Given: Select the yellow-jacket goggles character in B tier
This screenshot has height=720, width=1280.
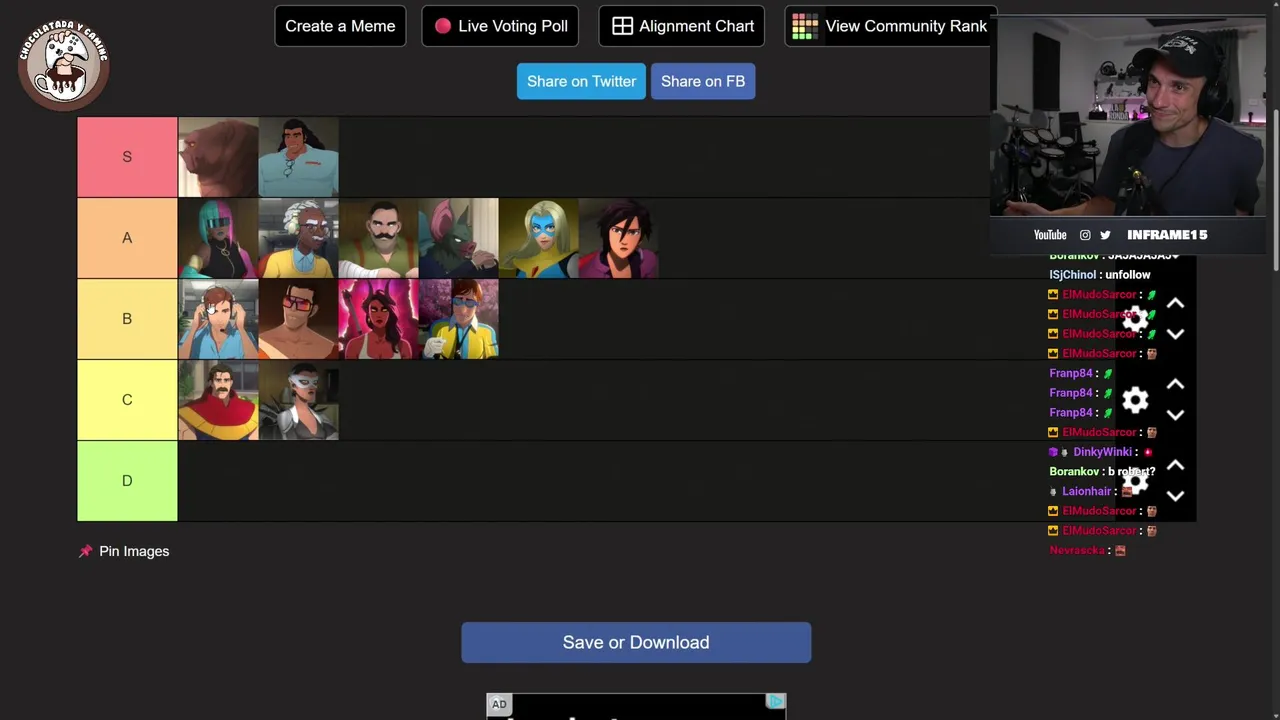Looking at the screenshot, I should [458, 319].
